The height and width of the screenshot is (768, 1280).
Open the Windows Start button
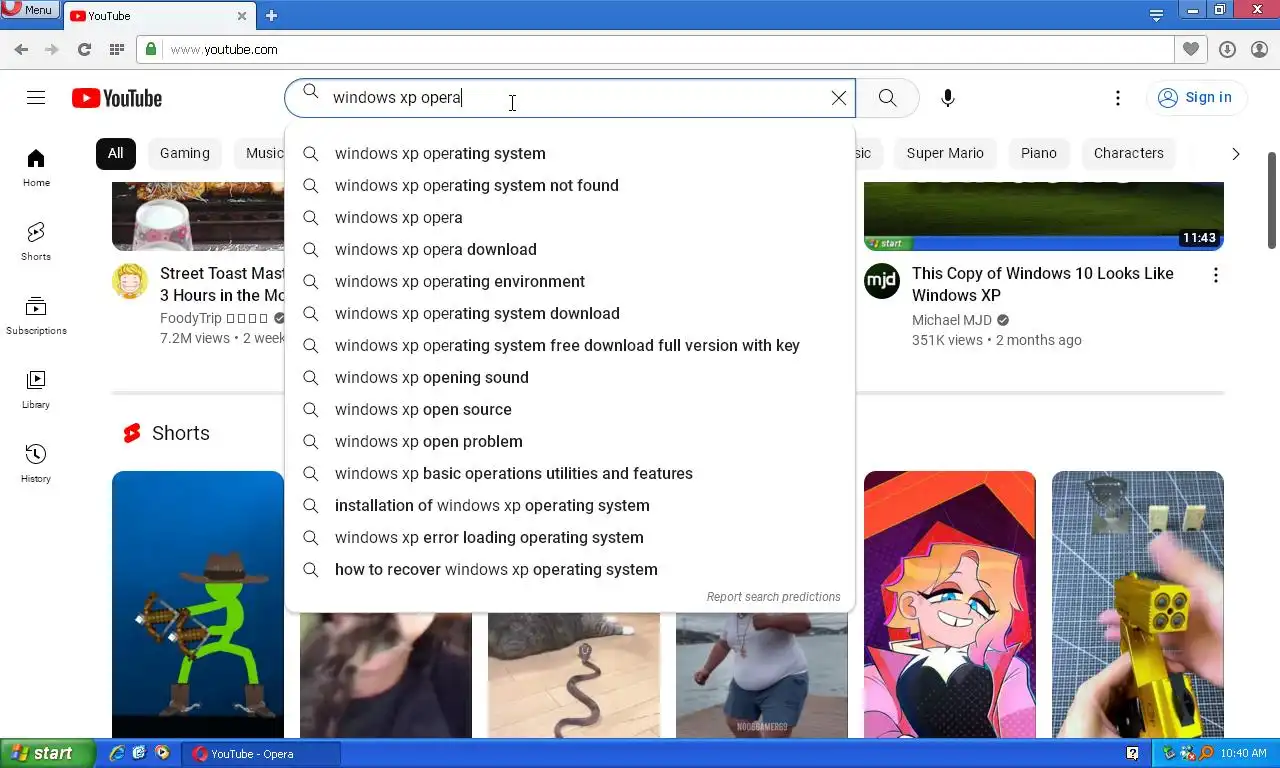click(x=47, y=753)
